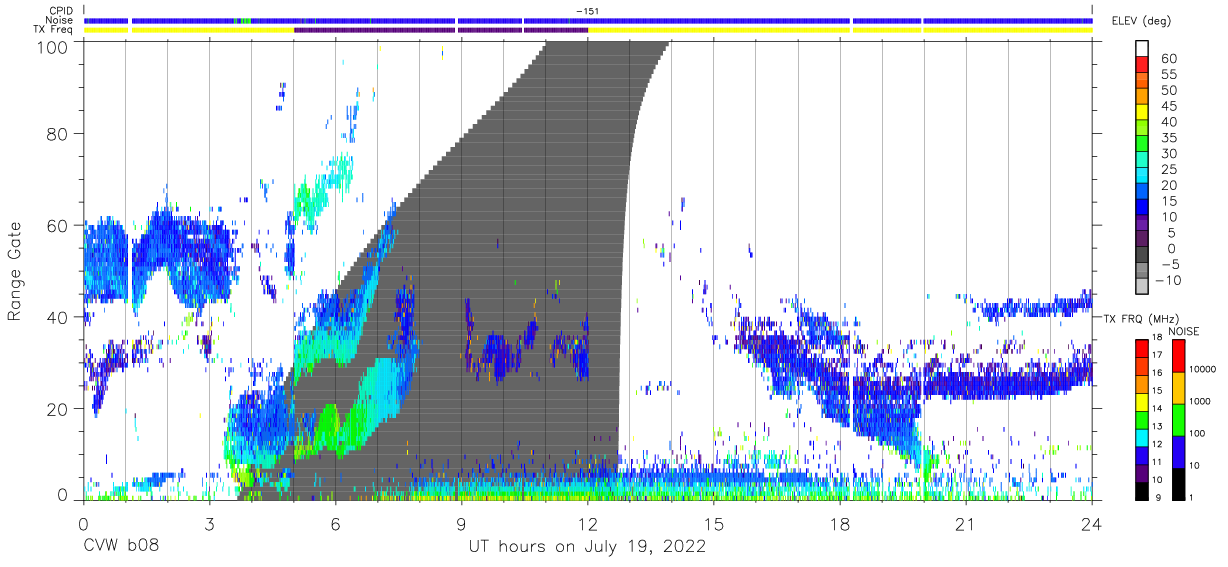Click the '100' tick on Range Gate axis

pyautogui.click(x=51, y=46)
